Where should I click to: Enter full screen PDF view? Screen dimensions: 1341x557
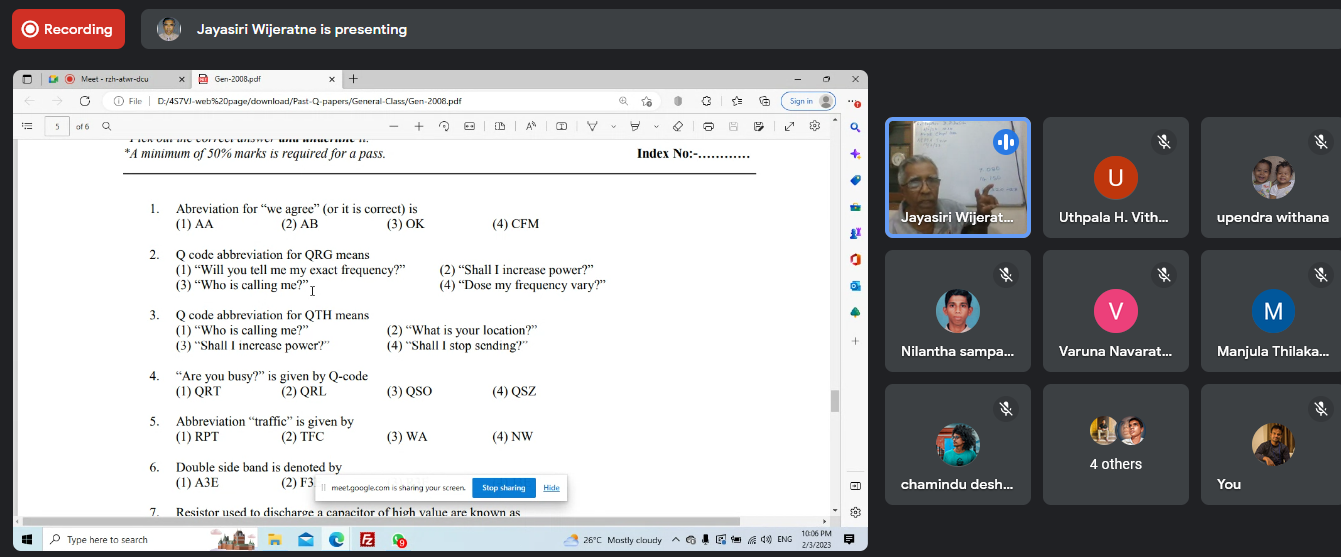[789, 126]
